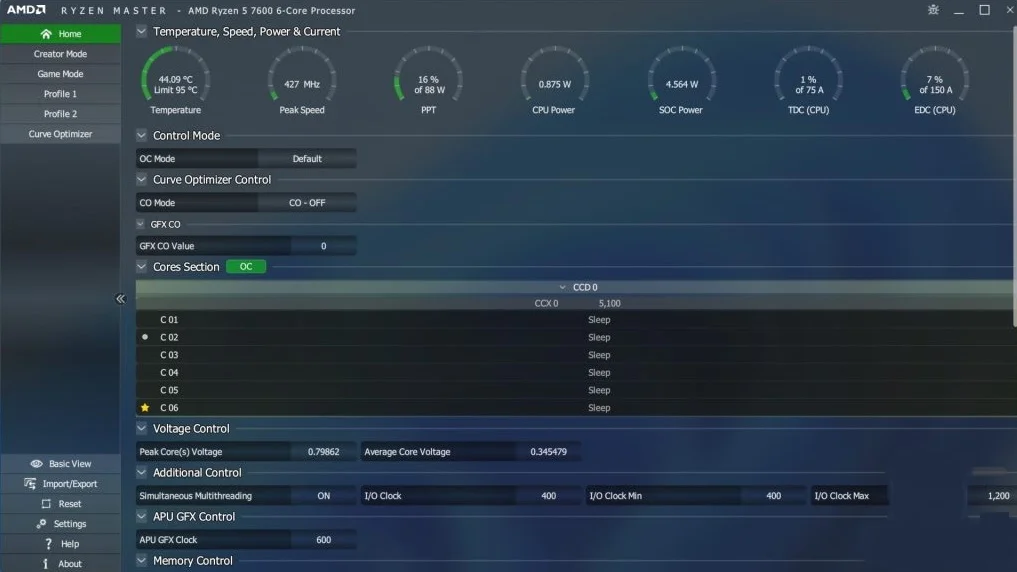Click the GFX CO Value field

pos(324,246)
